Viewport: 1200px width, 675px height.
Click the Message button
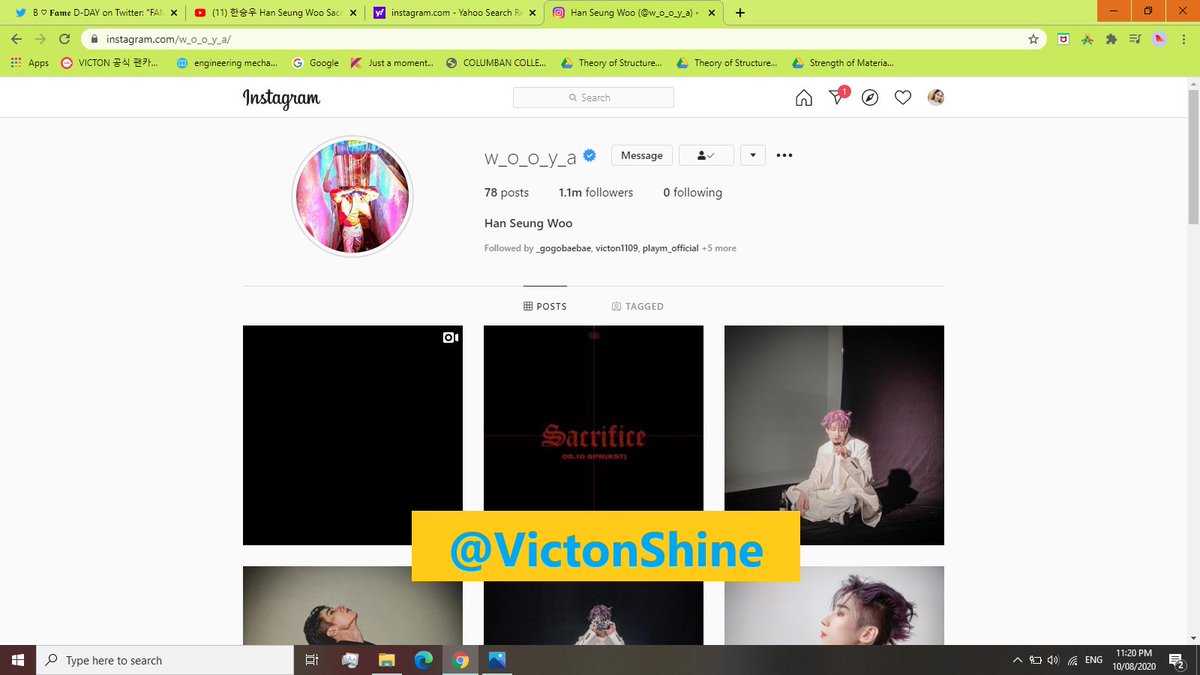642,155
